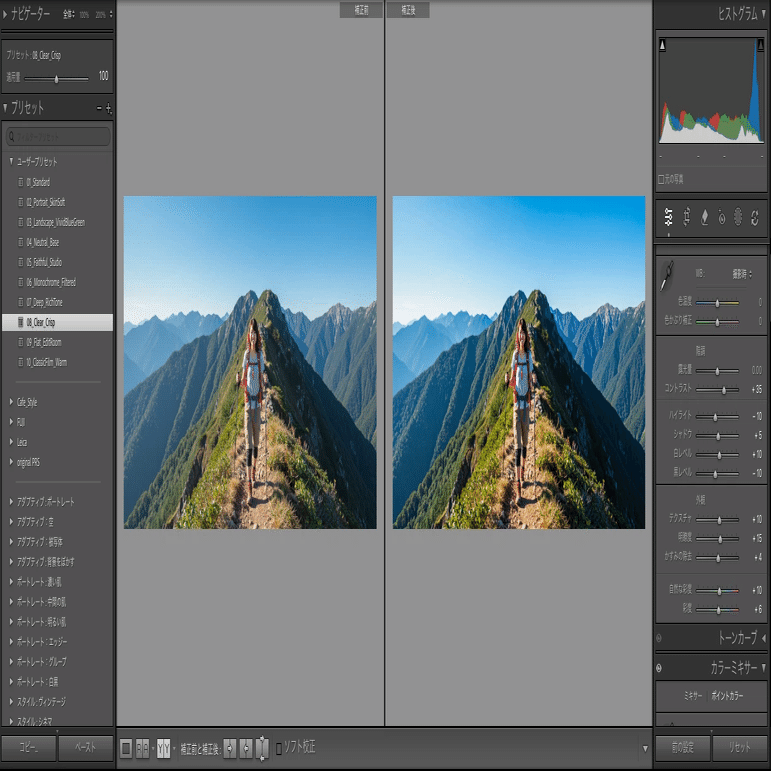Check the 元の写真 checkbox under histogram
Image resolution: width=771 pixels, height=771 pixels.
click(661, 179)
